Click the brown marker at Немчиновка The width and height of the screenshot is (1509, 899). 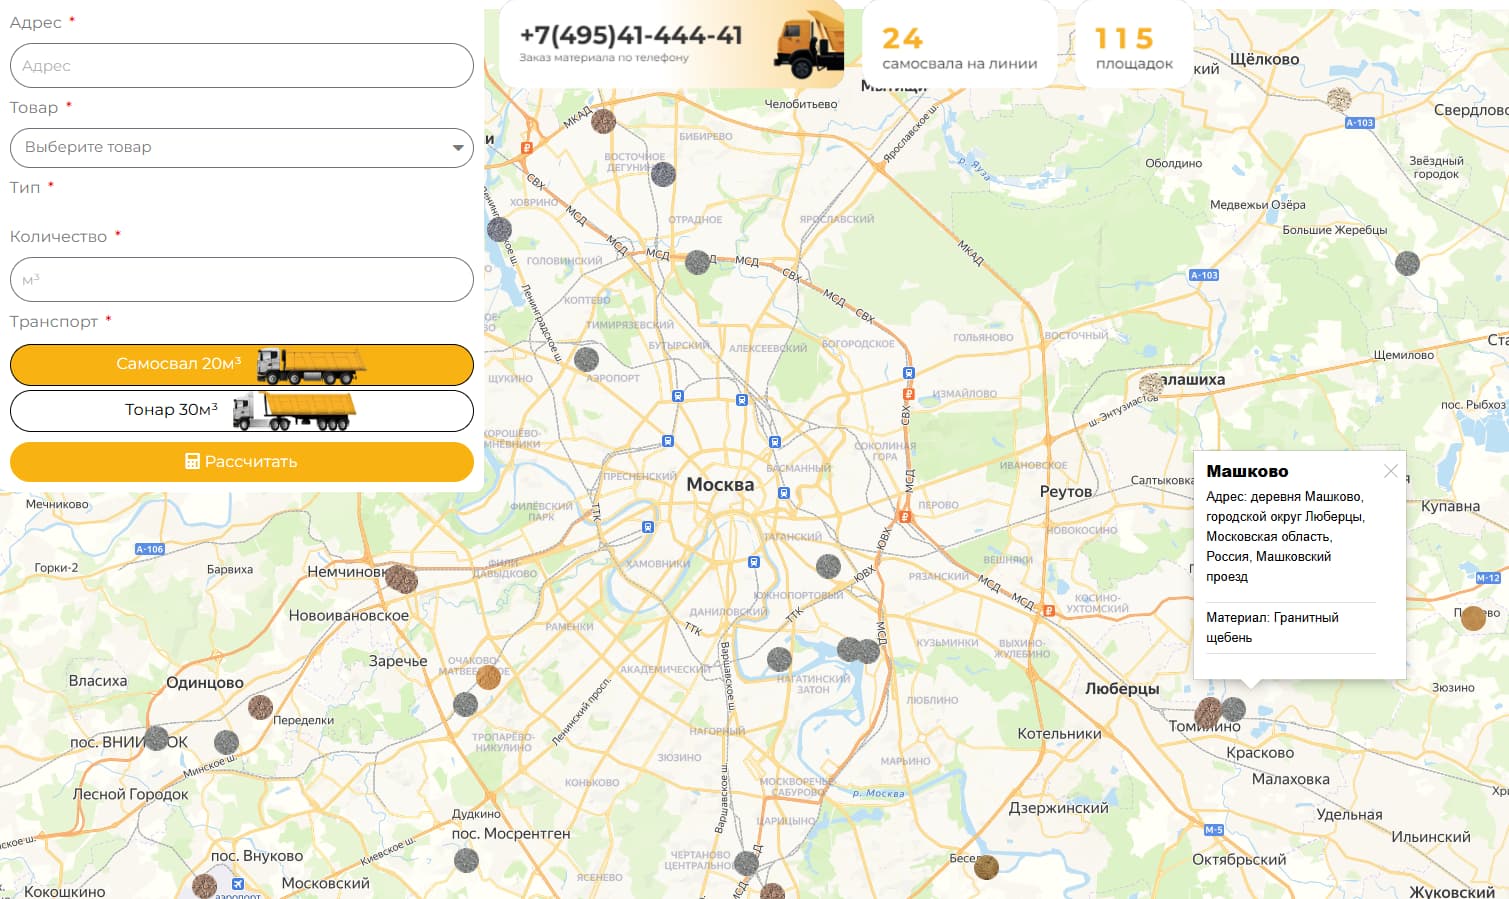tap(401, 578)
